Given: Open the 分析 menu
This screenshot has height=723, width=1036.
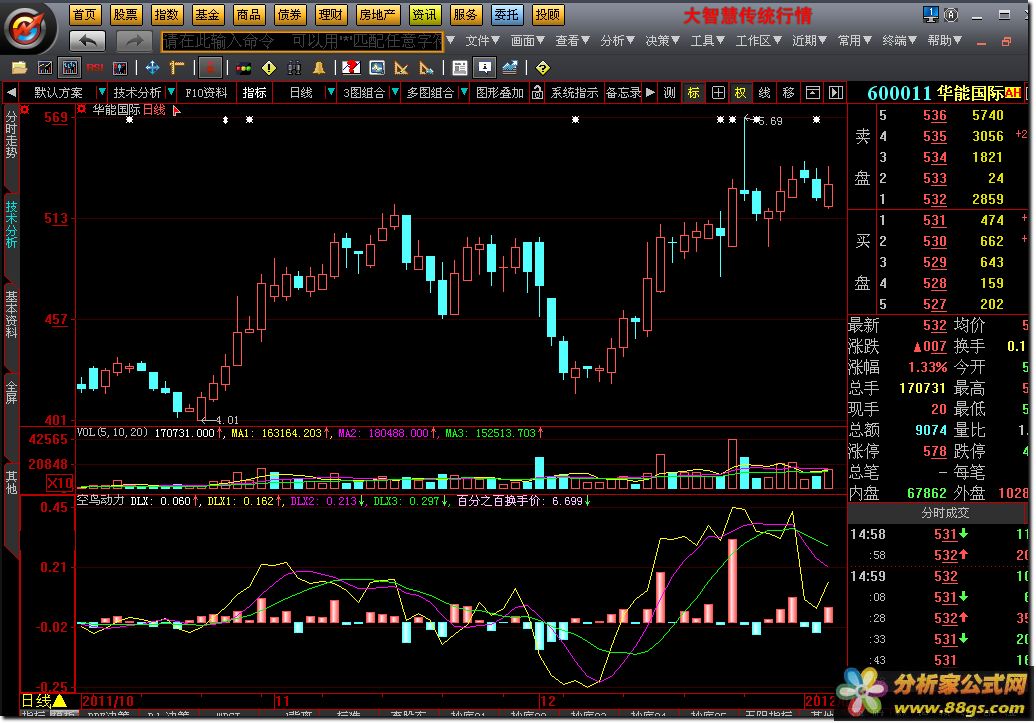Looking at the screenshot, I should coord(617,41).
